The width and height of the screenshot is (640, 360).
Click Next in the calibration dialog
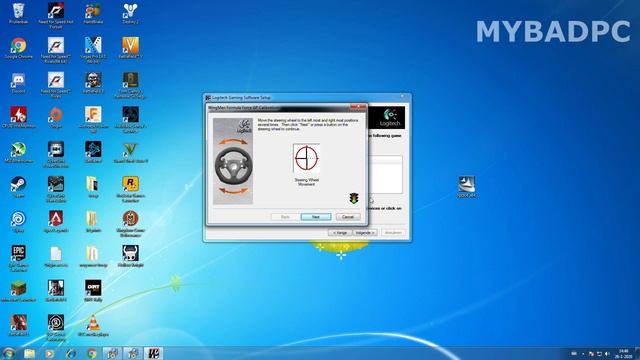[316, 217]
